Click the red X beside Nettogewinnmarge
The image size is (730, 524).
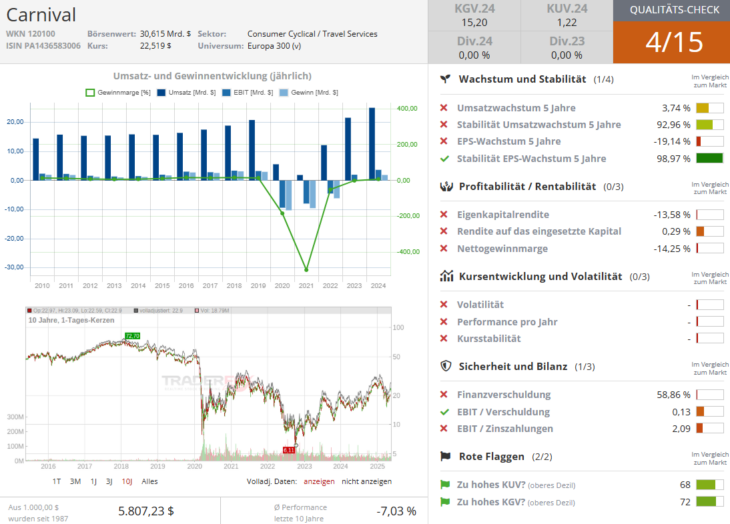pos(444,249)
